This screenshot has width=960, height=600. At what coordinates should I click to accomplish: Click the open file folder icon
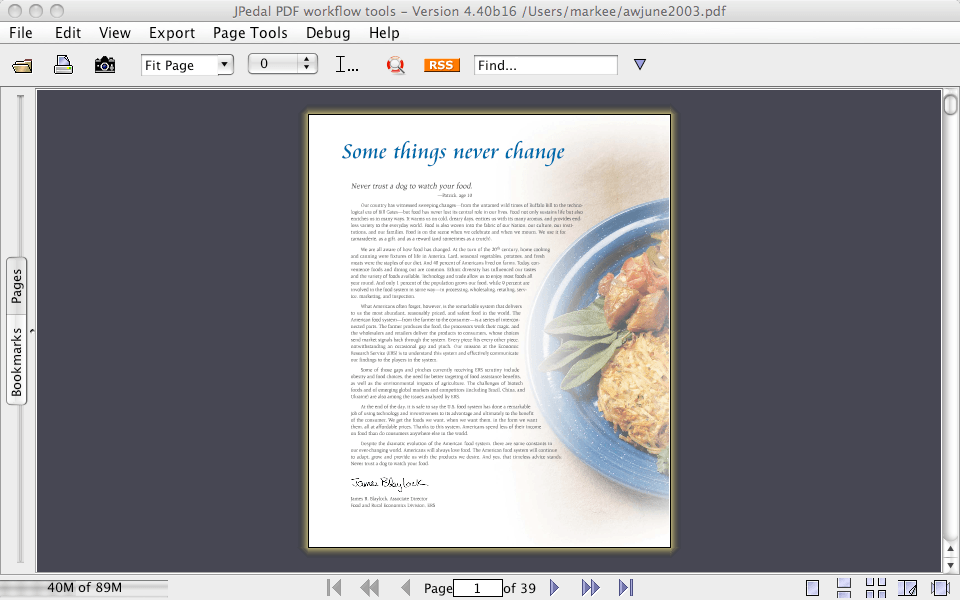click(x=22, y=65)
